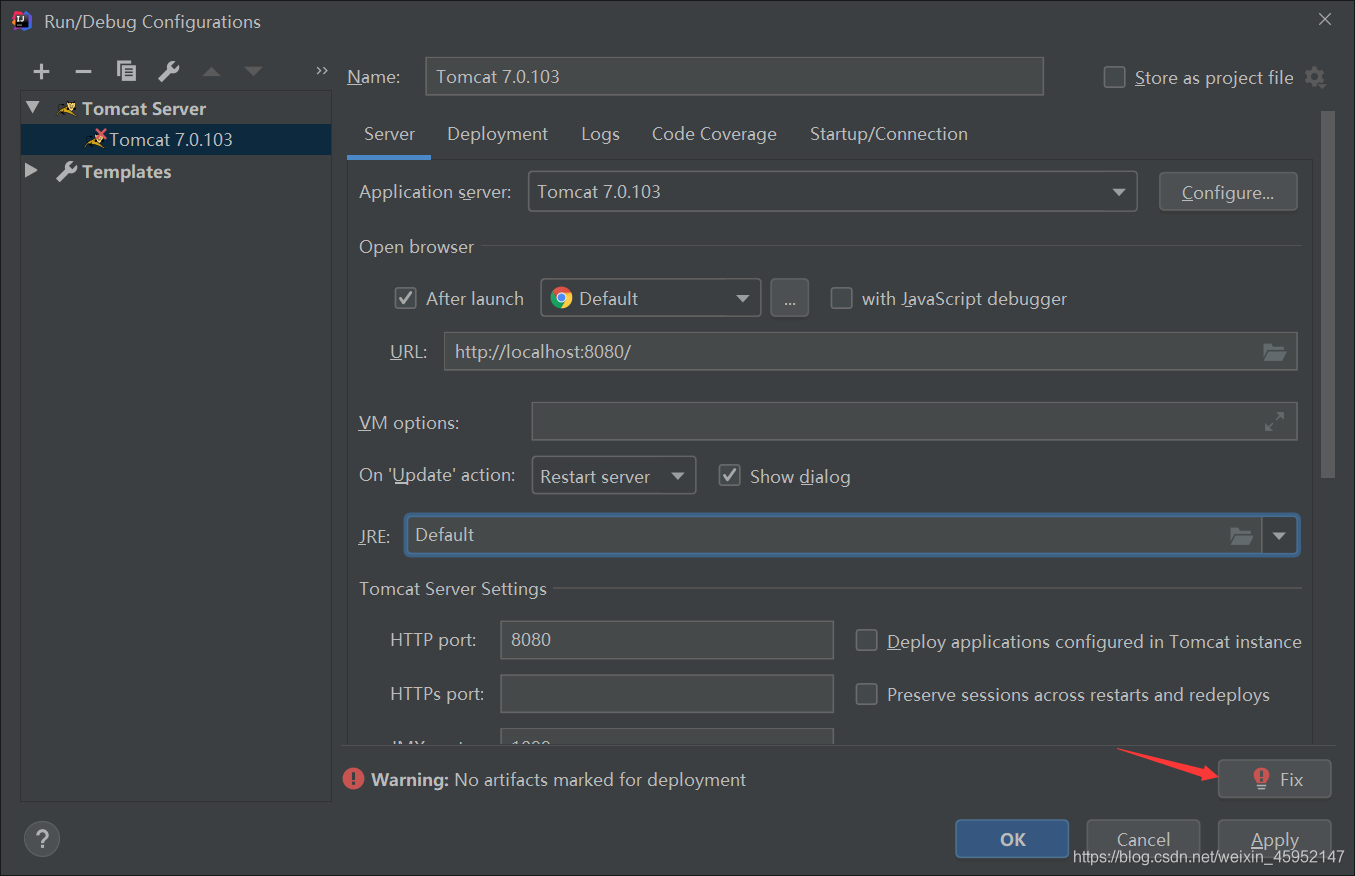Click Chrome icon in browser selector
The width and height of the screenshot is (1355, 876).
561,298
